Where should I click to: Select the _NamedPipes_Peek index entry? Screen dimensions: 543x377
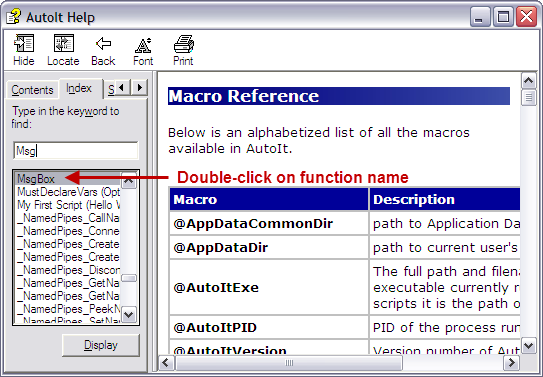[x=68, y=308]
